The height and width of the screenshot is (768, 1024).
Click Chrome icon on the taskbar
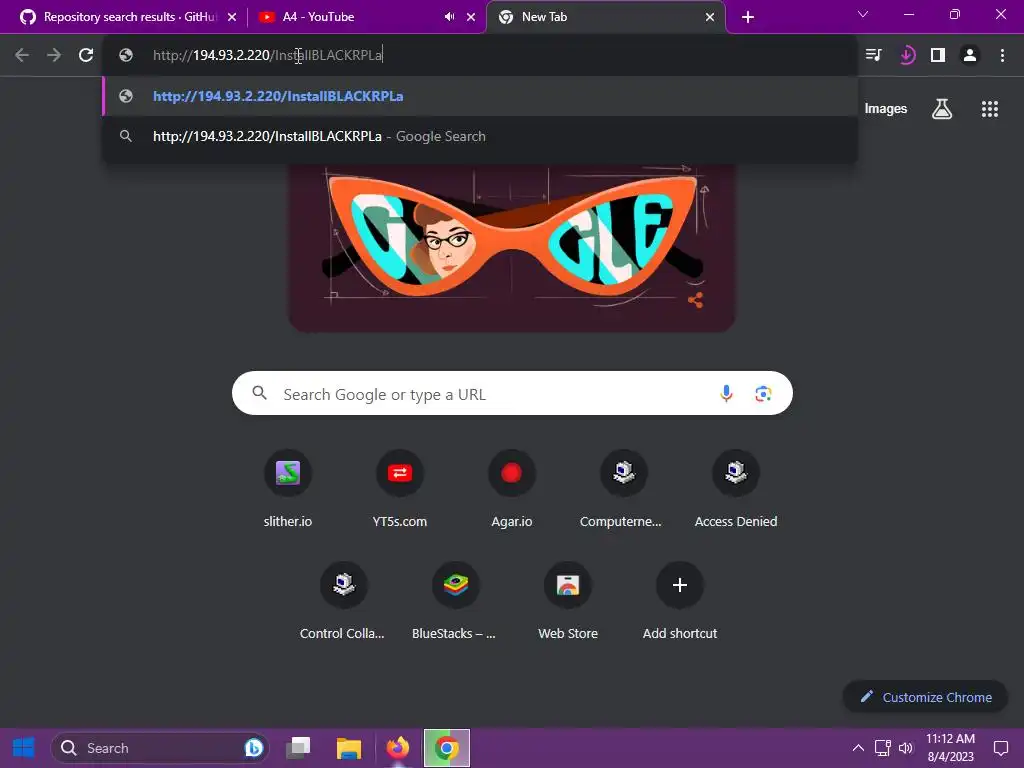coord(447,748)
